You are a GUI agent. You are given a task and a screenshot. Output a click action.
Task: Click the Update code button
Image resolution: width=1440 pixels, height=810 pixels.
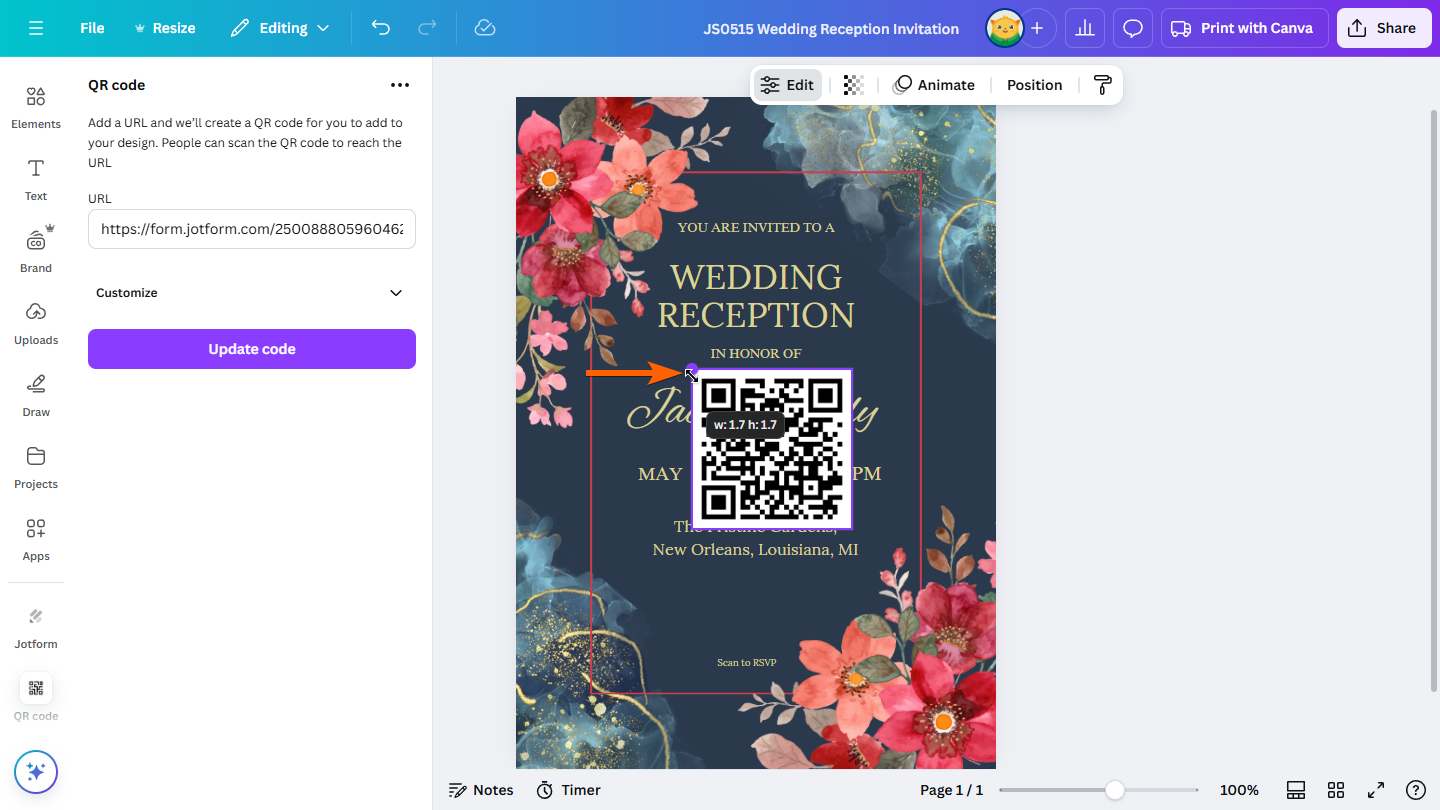click(252, 349)
